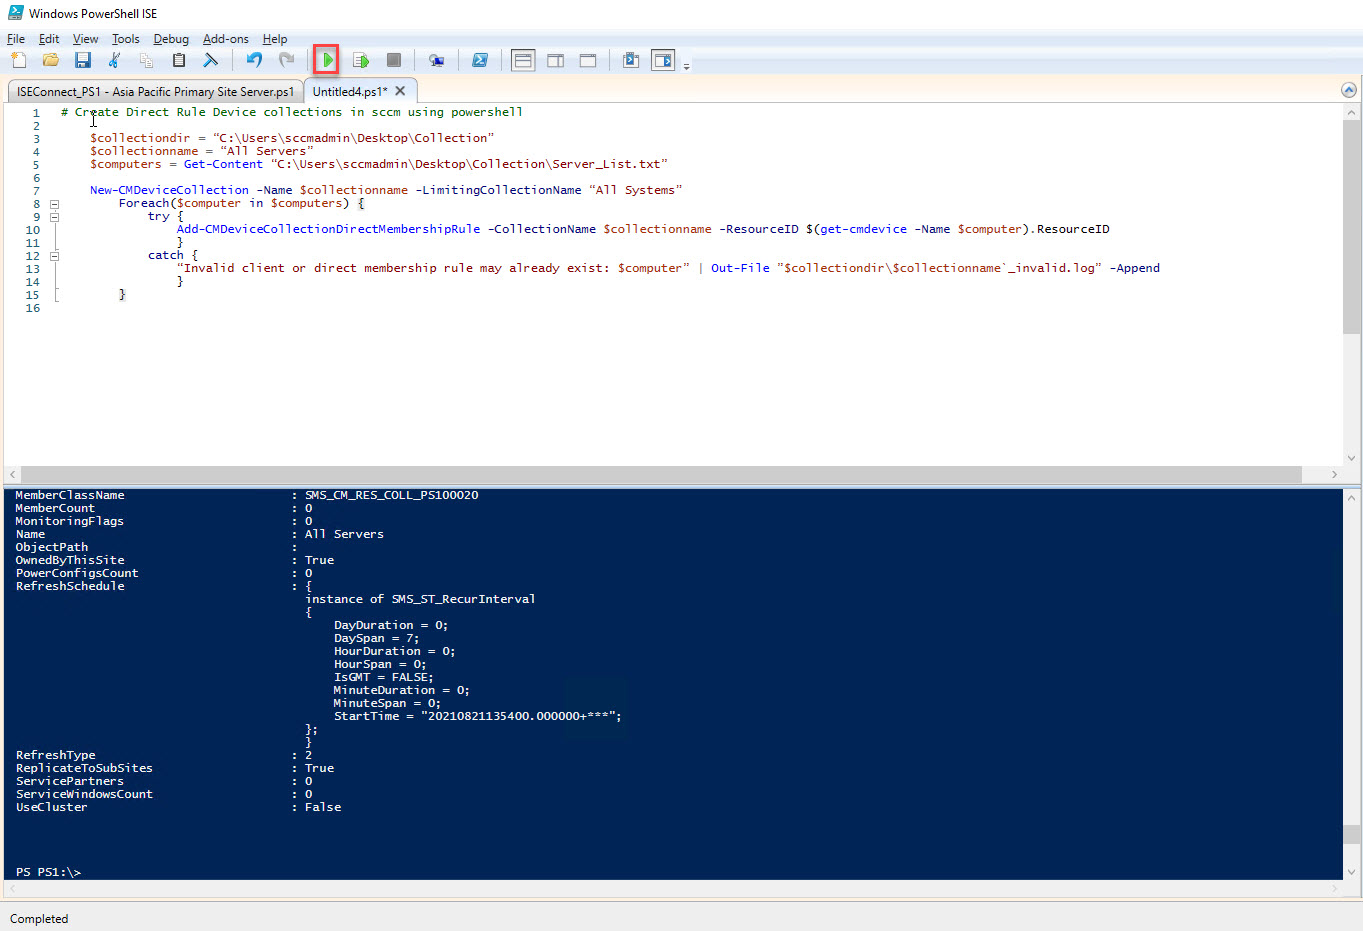Click the Run Selection icon
The image size is (1363, 931).
point(361,61)
